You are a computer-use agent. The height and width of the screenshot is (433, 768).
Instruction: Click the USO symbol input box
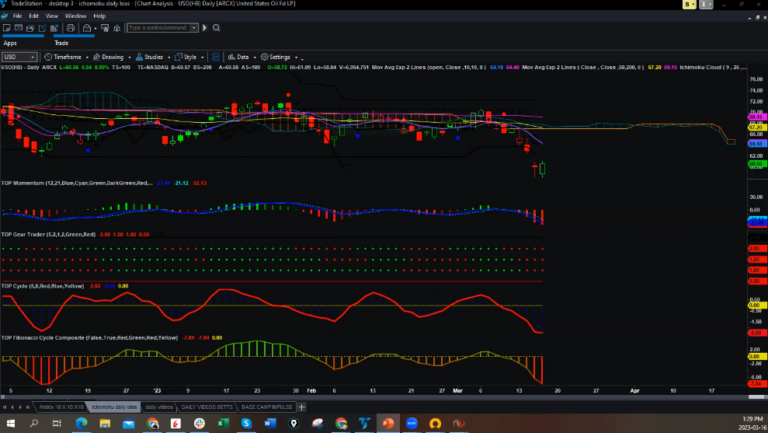click(x=19, y=57)
